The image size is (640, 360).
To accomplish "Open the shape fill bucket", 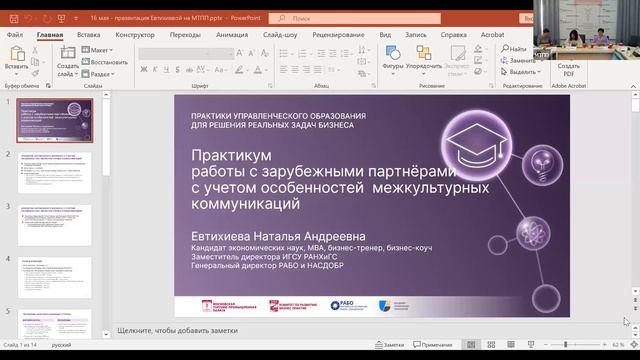I will click(478, 49).
